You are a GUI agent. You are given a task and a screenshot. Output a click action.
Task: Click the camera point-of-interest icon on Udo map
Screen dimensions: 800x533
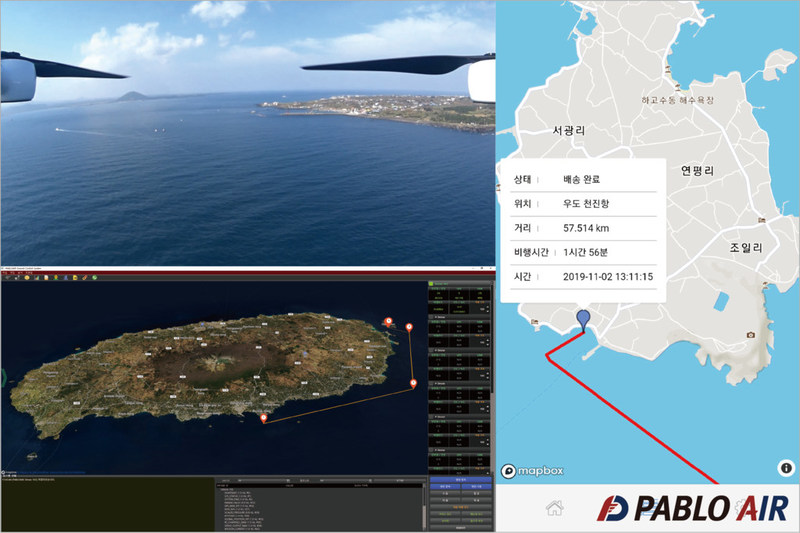click(x=751, y=335)
